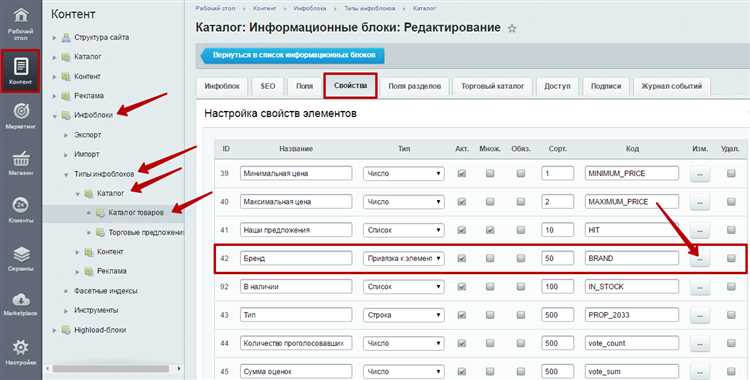Select Инструменты in content tree
This screenshot has width=750, height=380.
coord(96,311)
